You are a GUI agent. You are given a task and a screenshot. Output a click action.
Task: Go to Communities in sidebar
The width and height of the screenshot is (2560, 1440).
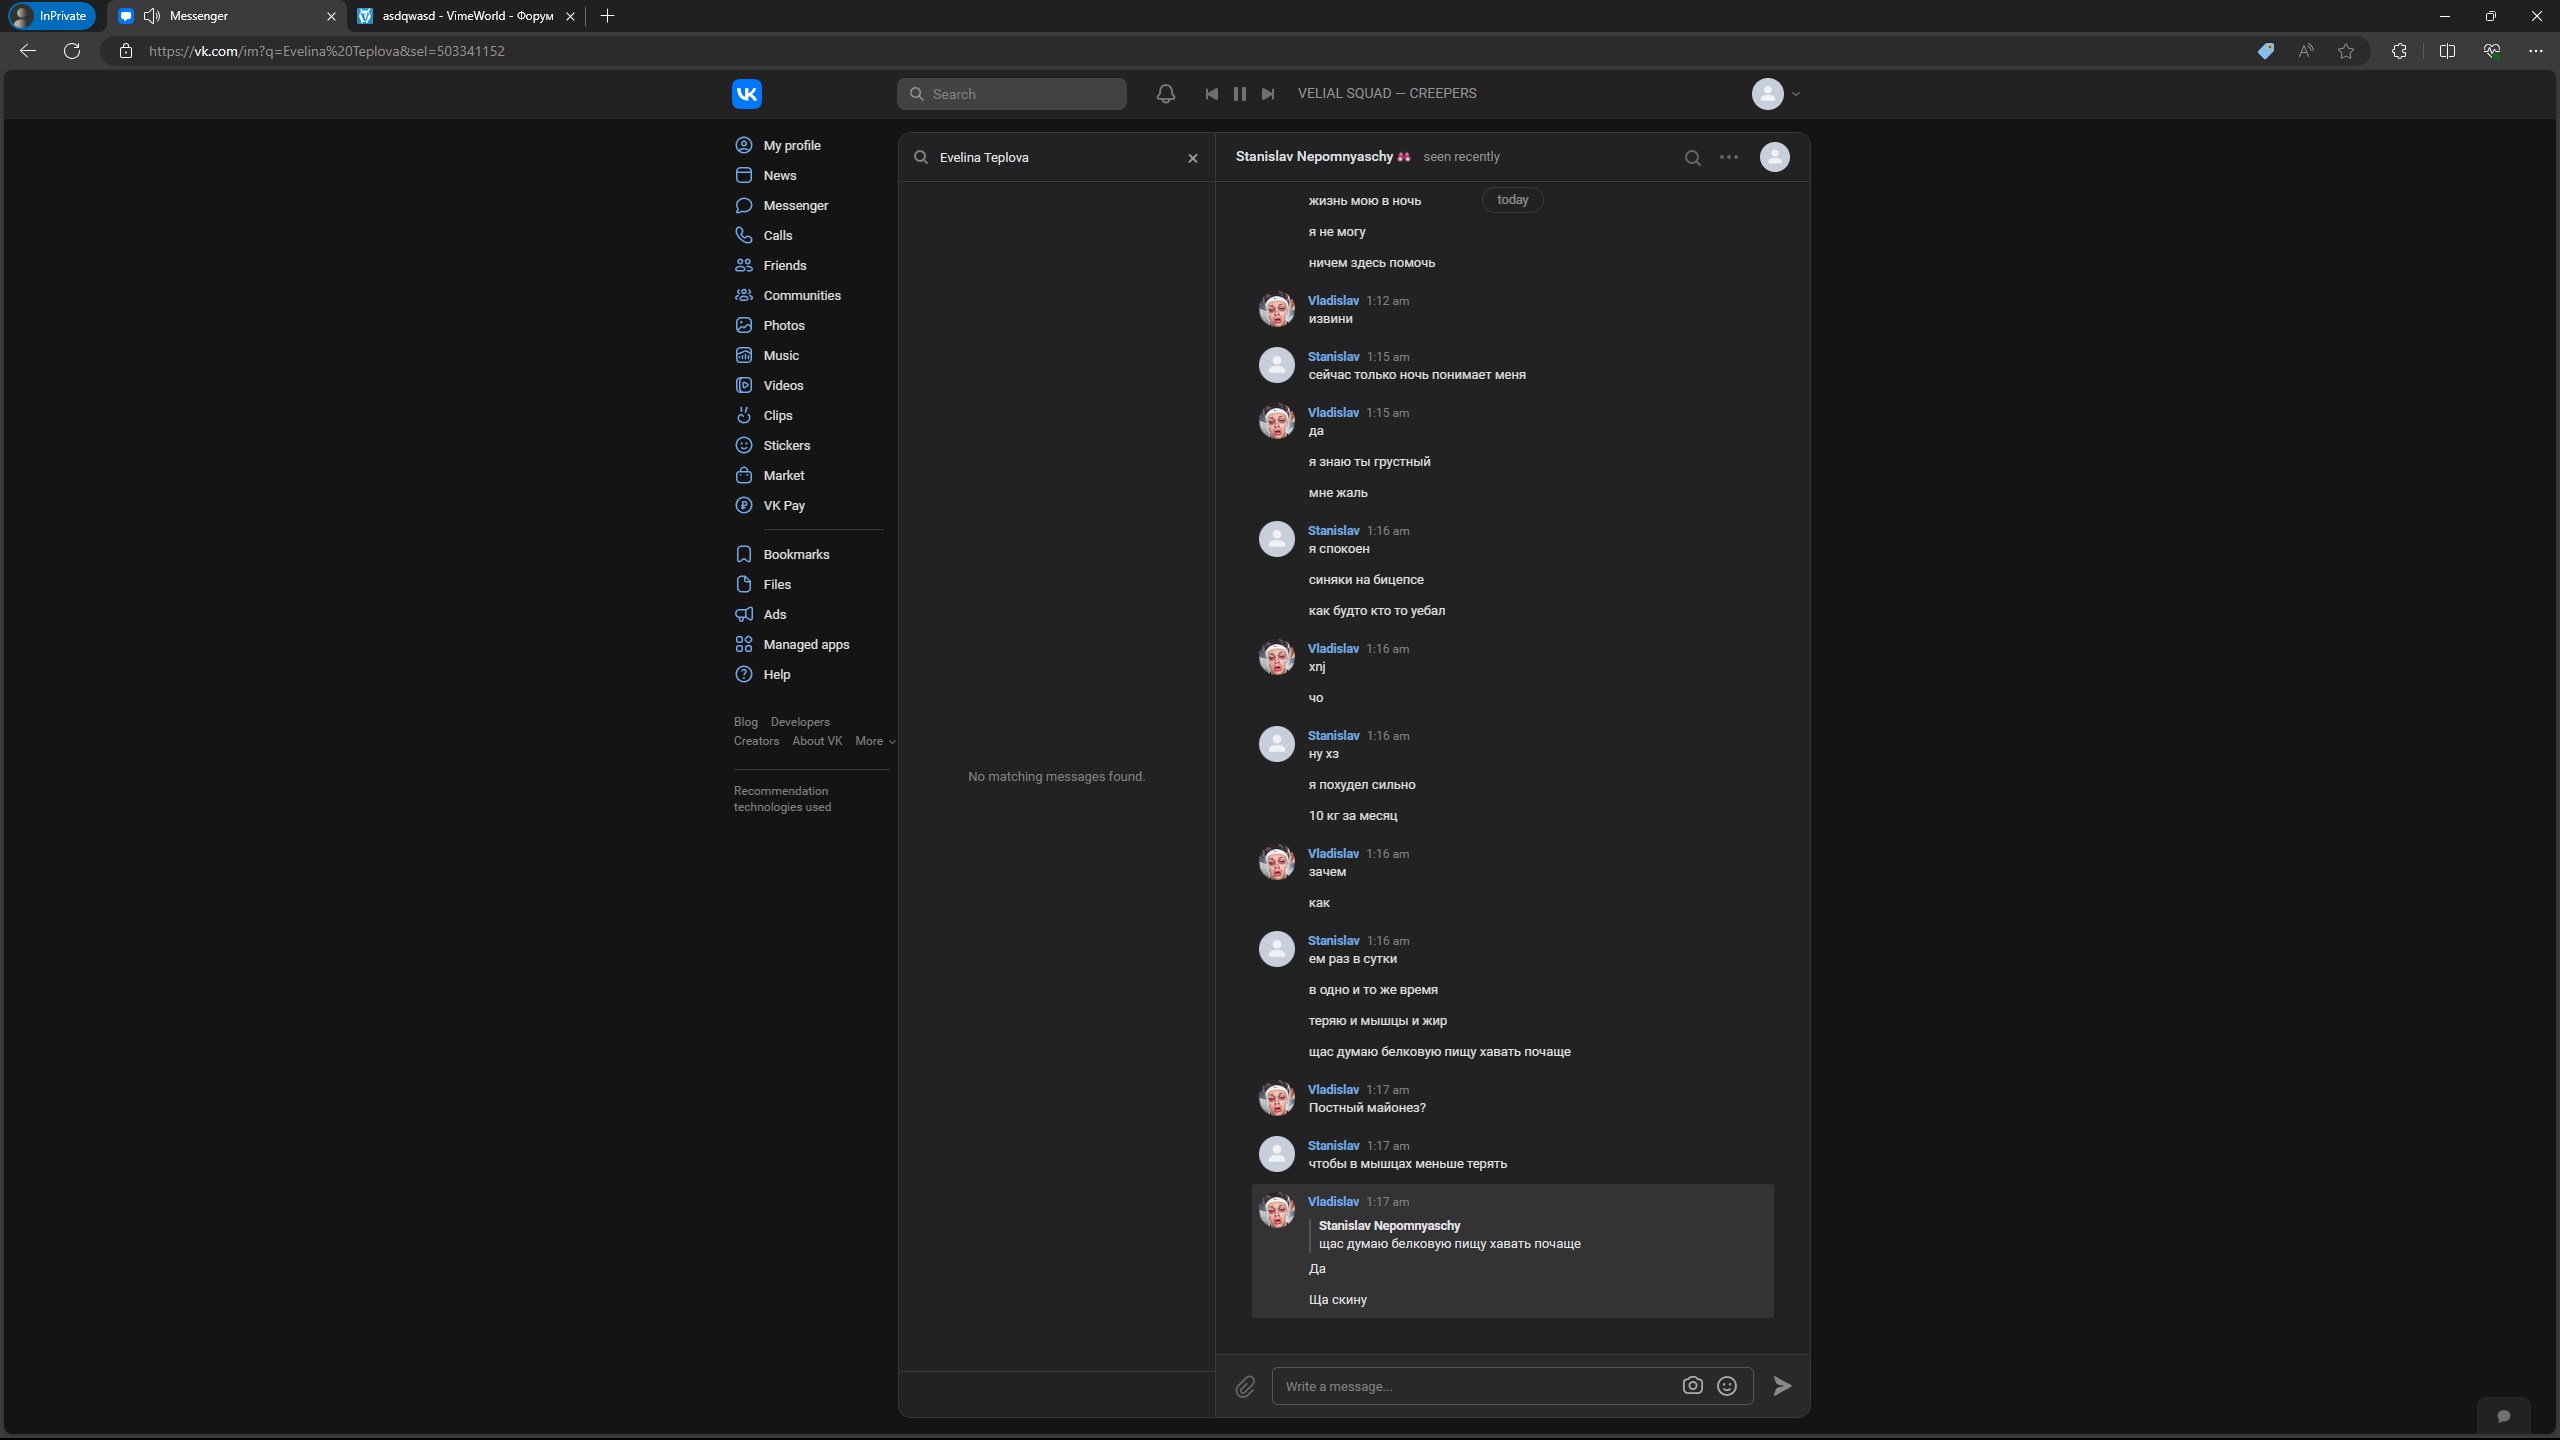(801, 295)
